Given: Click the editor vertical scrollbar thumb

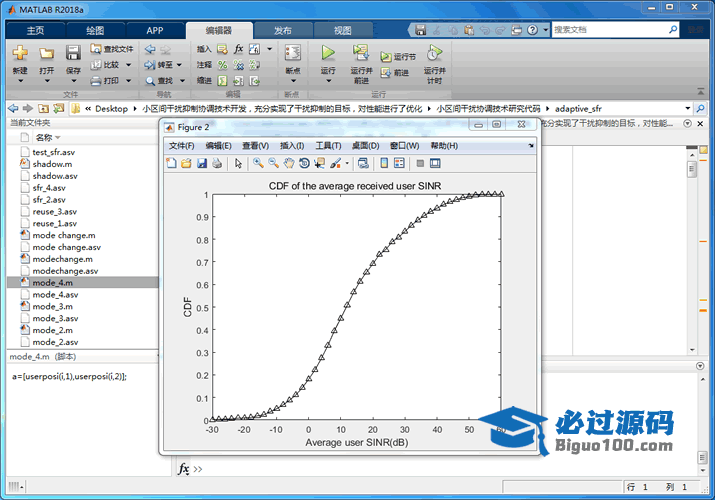Looking at the screenshot, I should 692,169.
